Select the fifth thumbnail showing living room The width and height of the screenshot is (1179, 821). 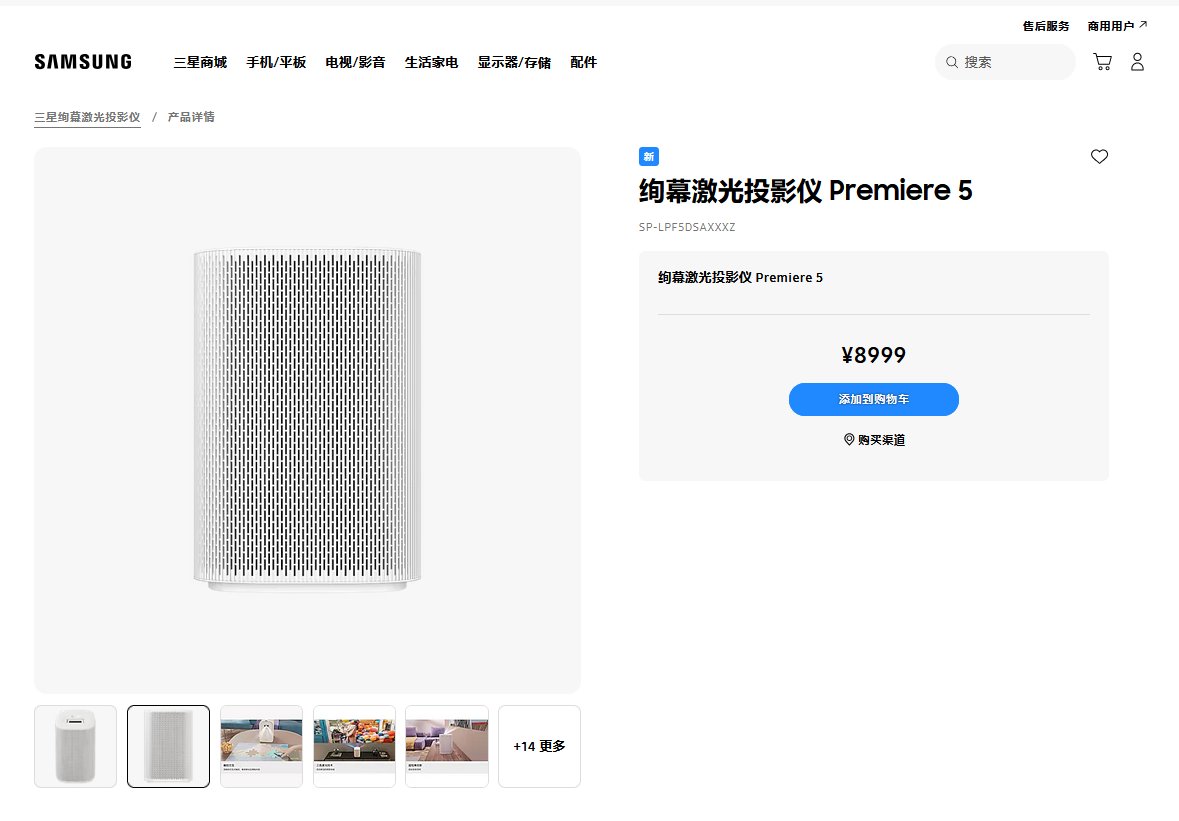tap(447, 747)
